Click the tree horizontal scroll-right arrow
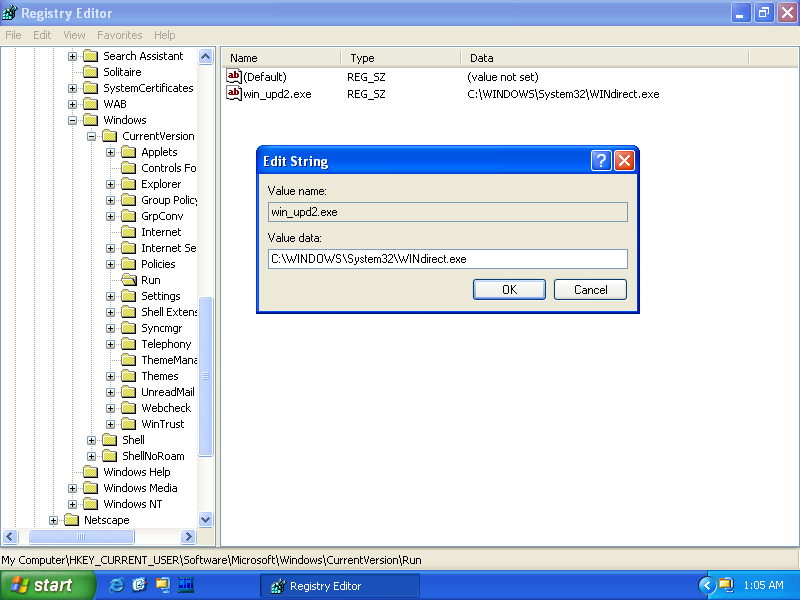 [x=188, y=536]
